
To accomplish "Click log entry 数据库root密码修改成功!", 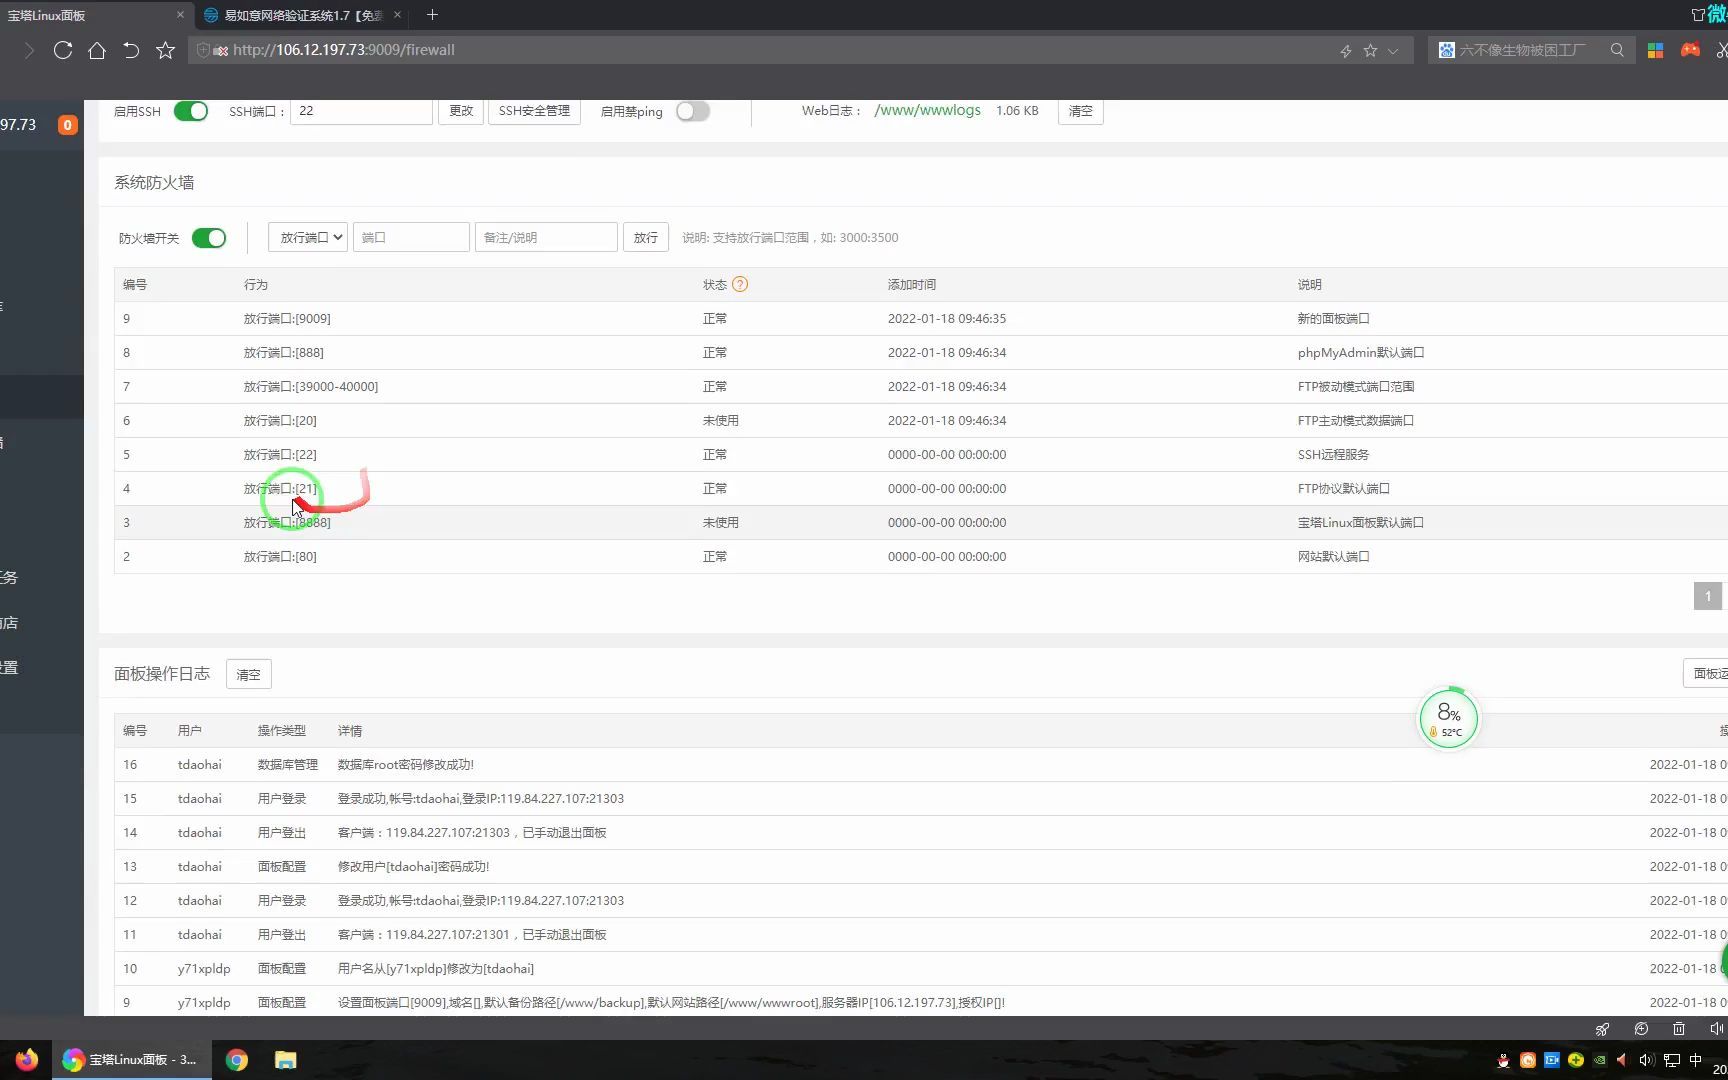I will point(406,765).
